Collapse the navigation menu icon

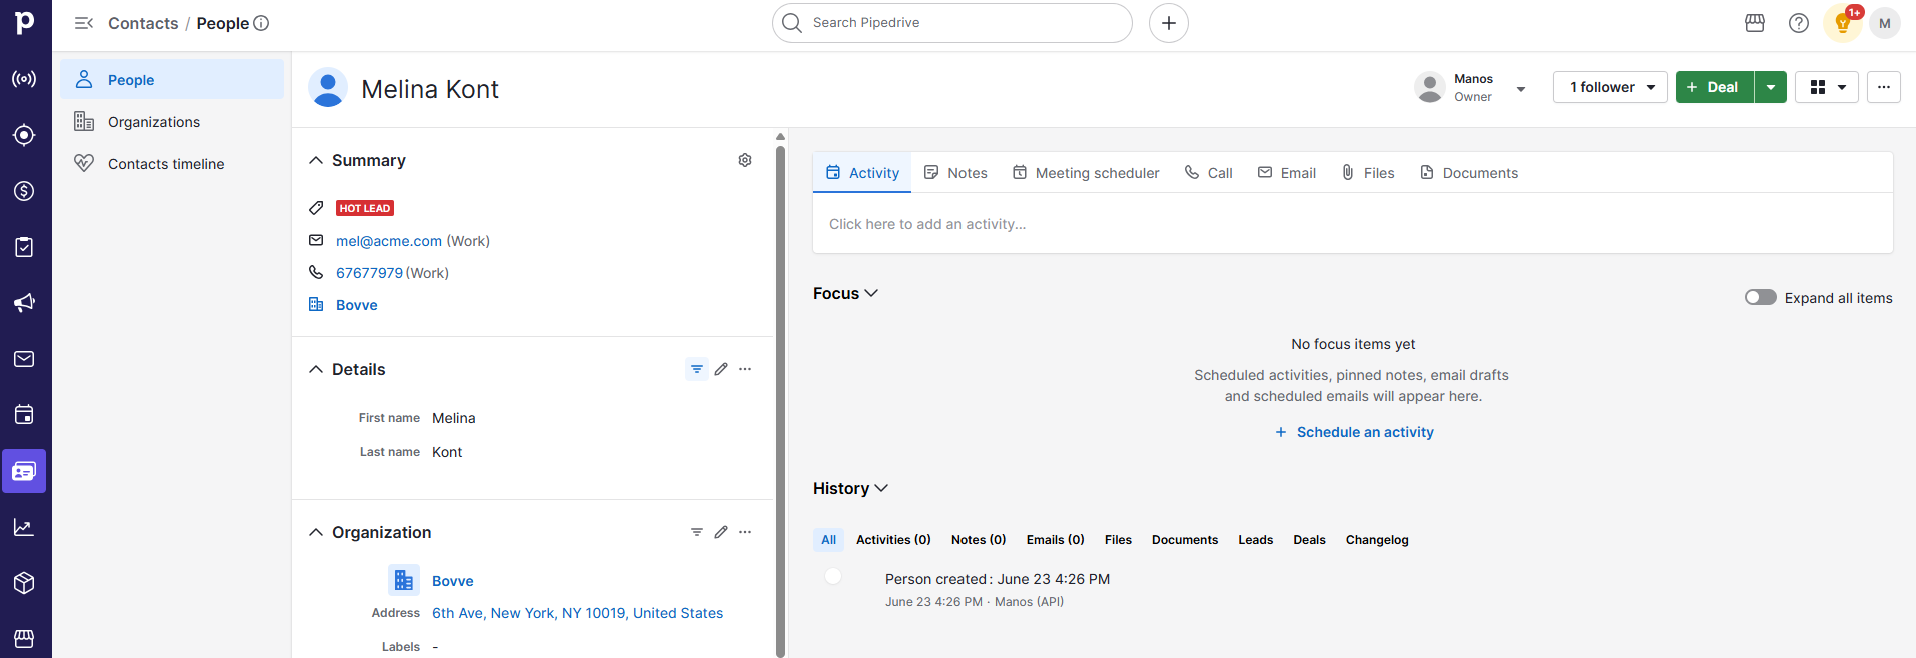[84, 23]
